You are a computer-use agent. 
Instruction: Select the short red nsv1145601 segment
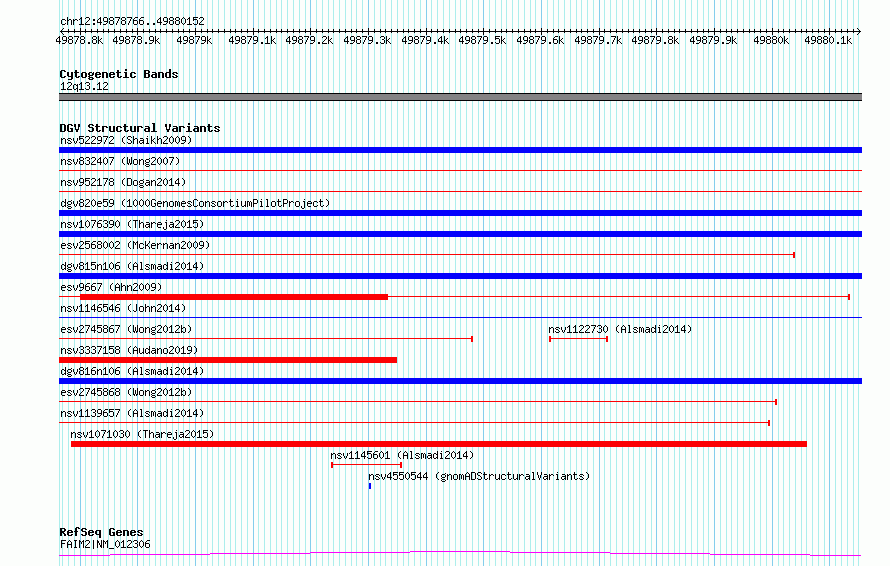click(x=367, y=465)
